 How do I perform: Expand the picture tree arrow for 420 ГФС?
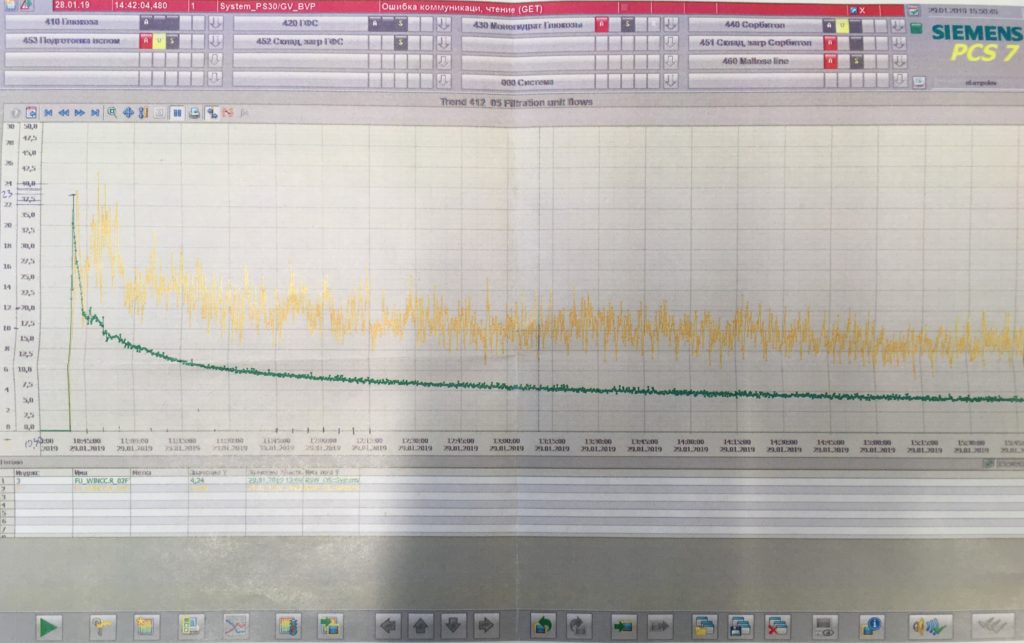coord(443,24)
